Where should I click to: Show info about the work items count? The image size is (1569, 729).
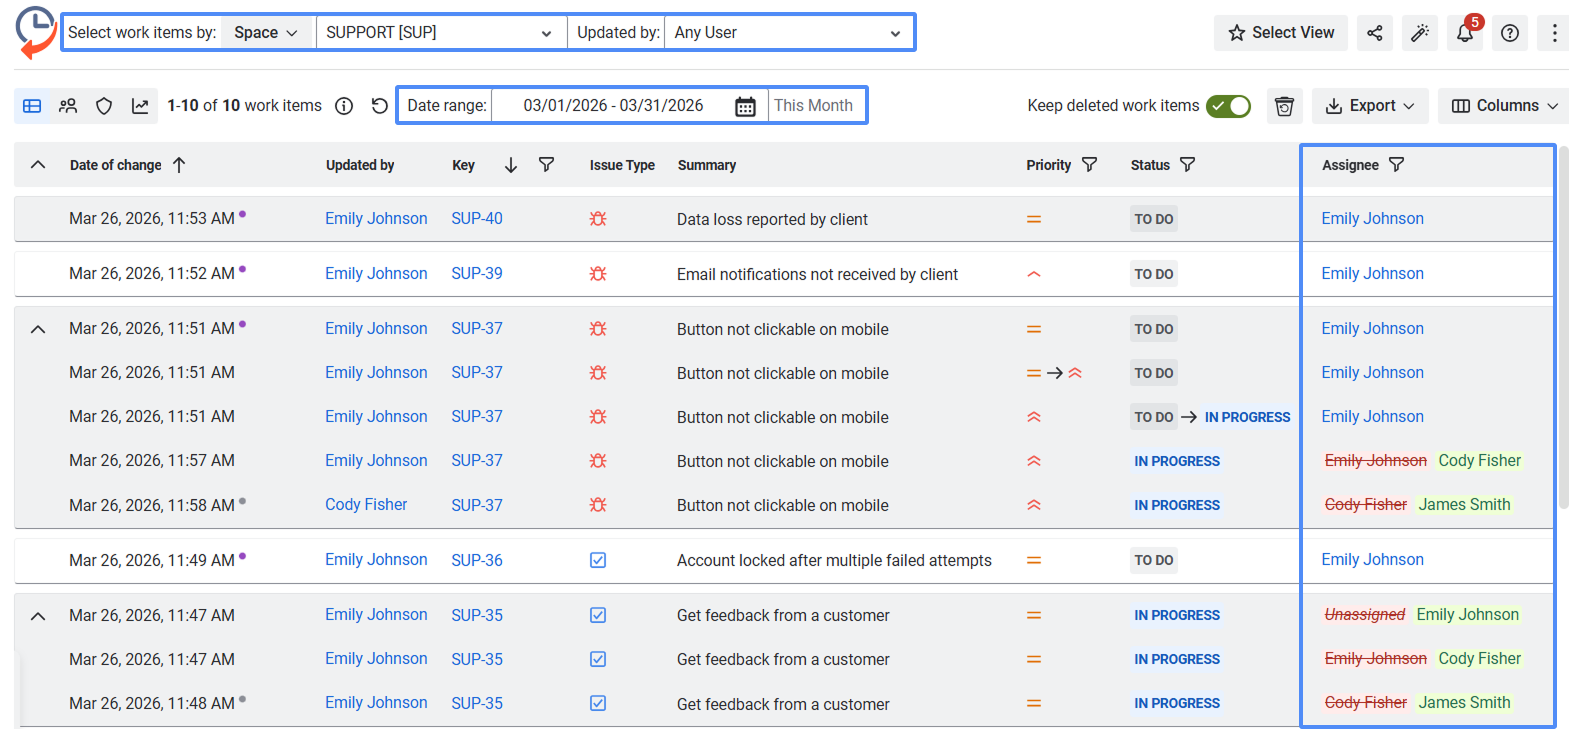(x=344, y=106)
